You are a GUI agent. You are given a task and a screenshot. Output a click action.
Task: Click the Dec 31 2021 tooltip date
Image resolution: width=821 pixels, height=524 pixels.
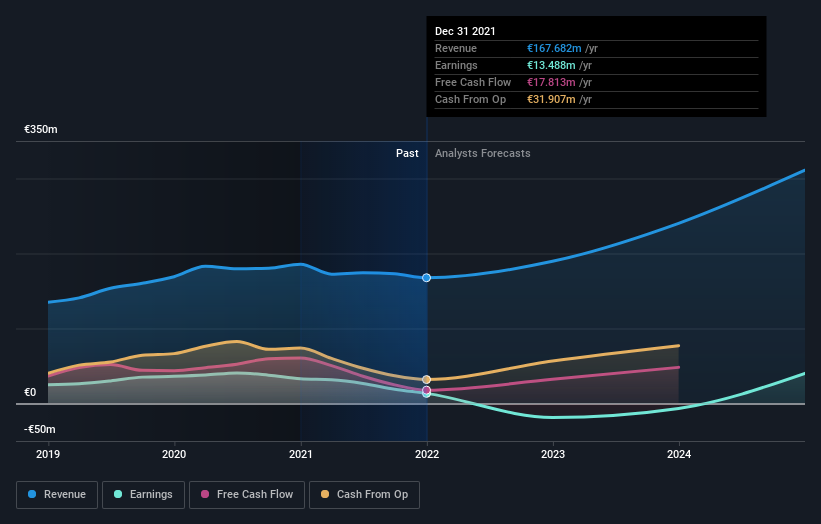click(465, 31)
